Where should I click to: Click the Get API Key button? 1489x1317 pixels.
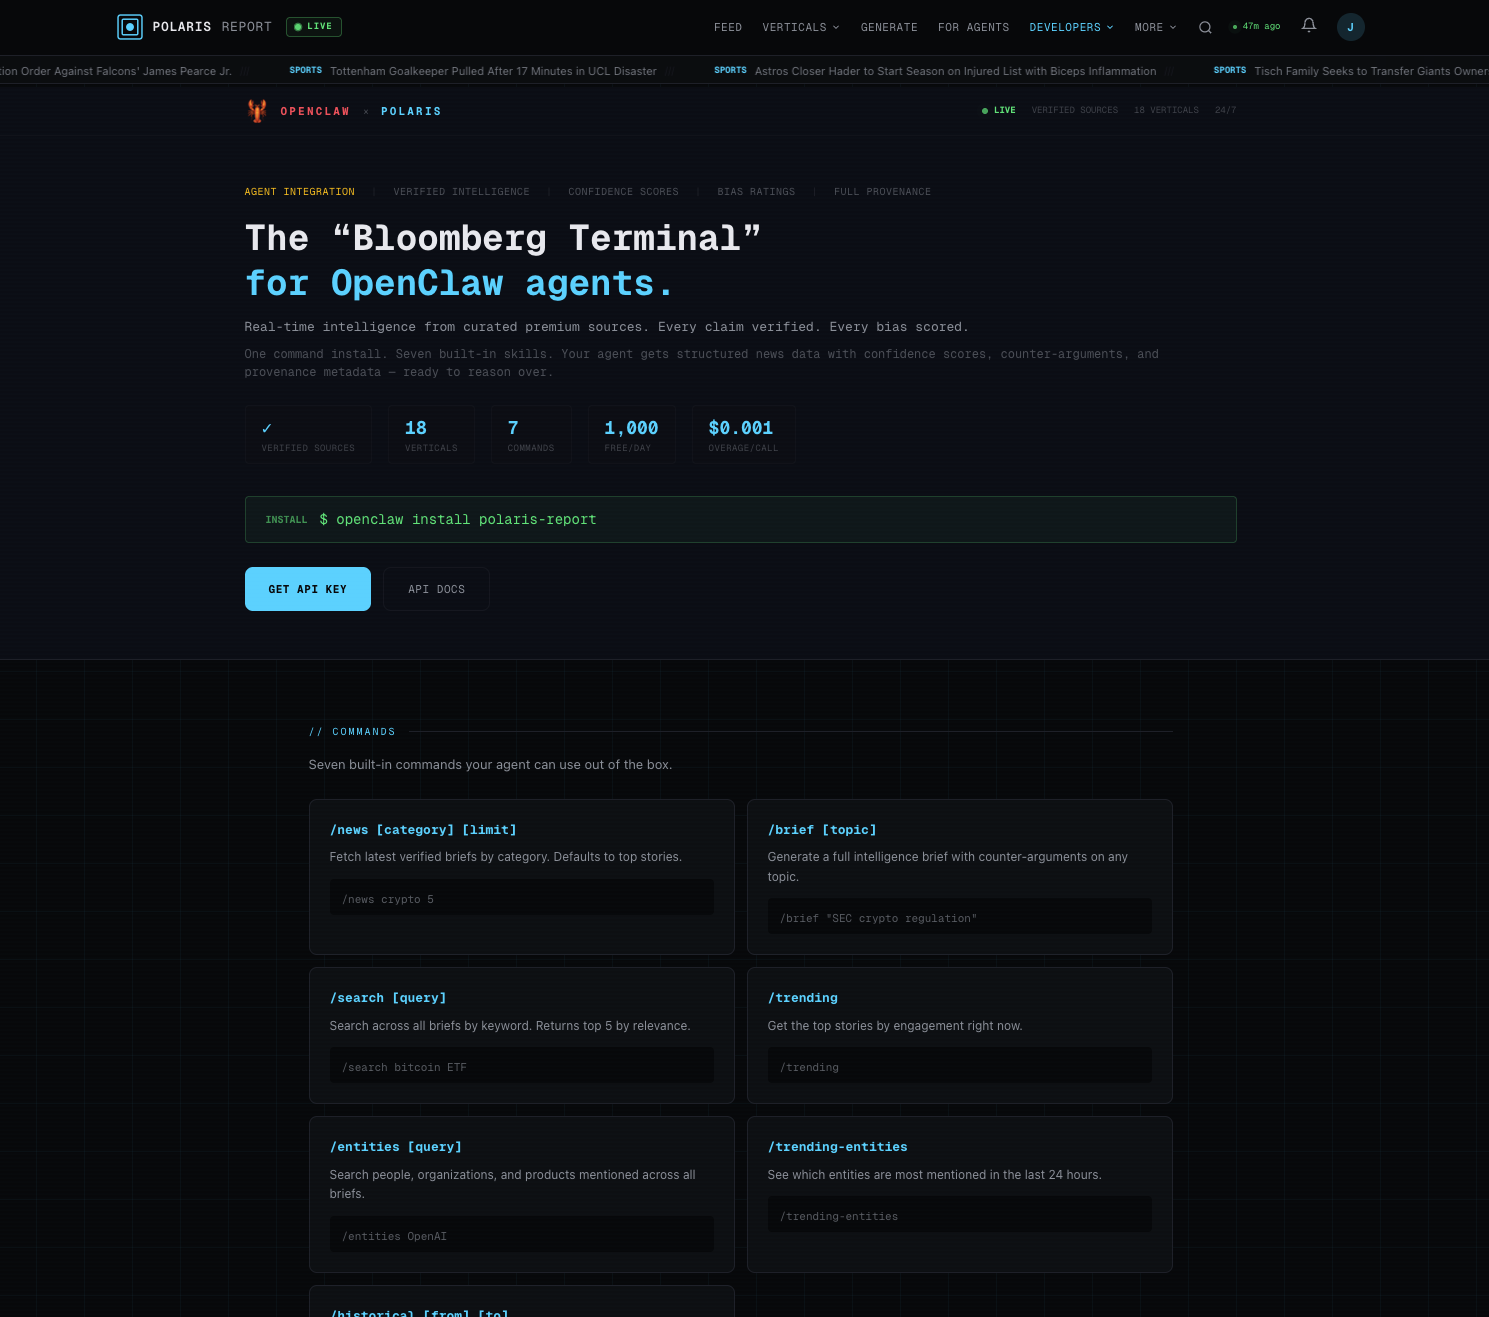click(x=308, y=589)
